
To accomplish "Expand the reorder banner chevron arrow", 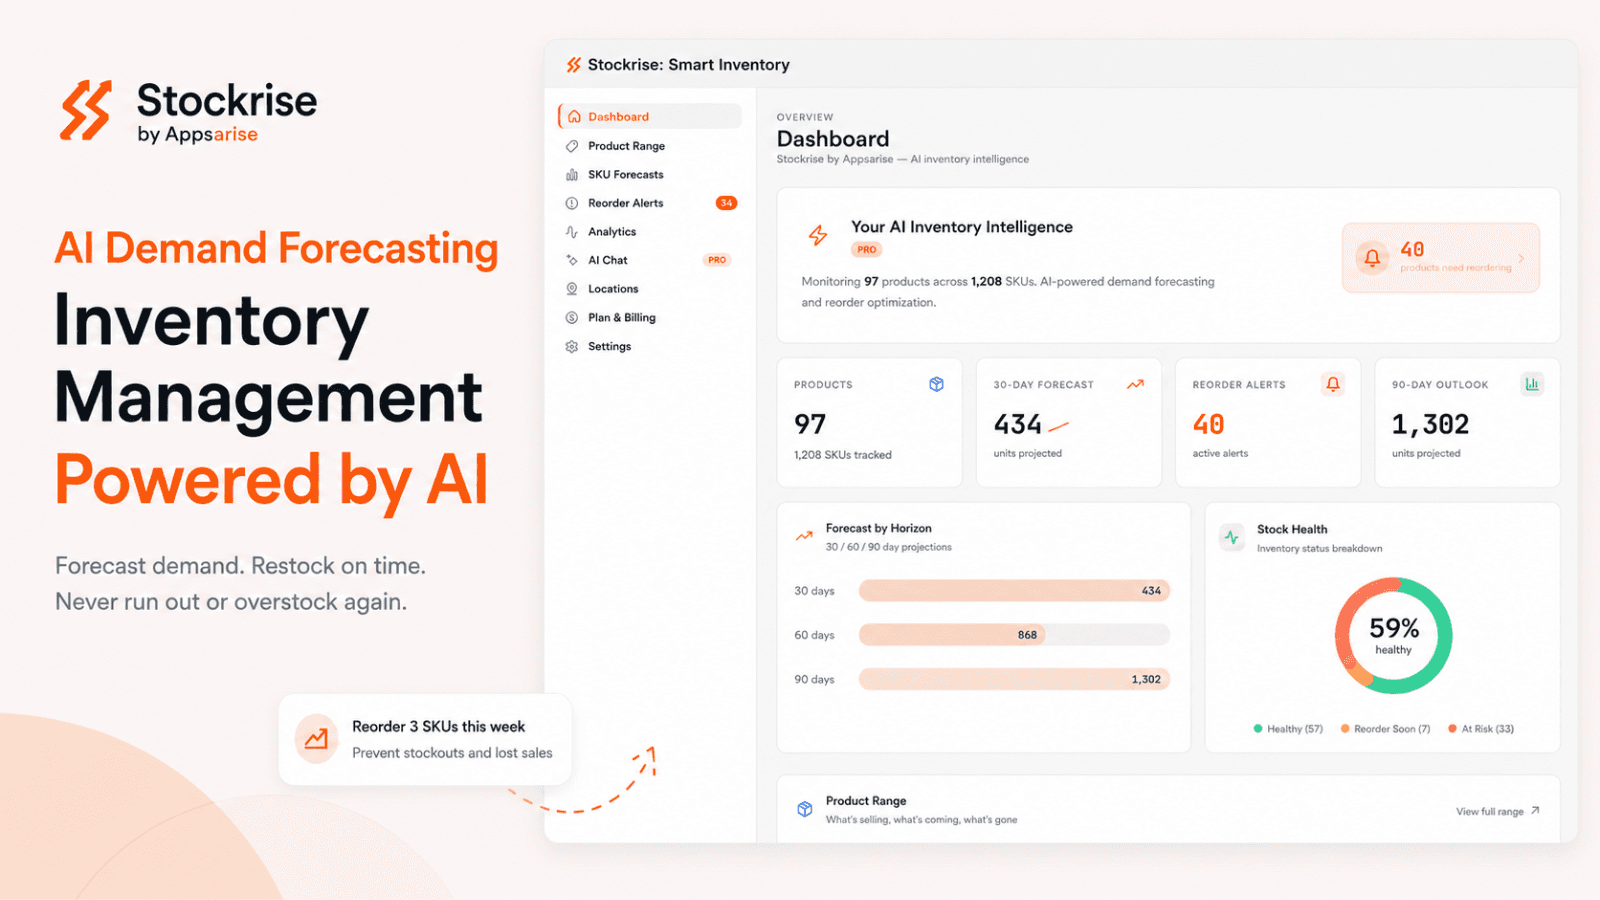I will [x=1521, y=258].
